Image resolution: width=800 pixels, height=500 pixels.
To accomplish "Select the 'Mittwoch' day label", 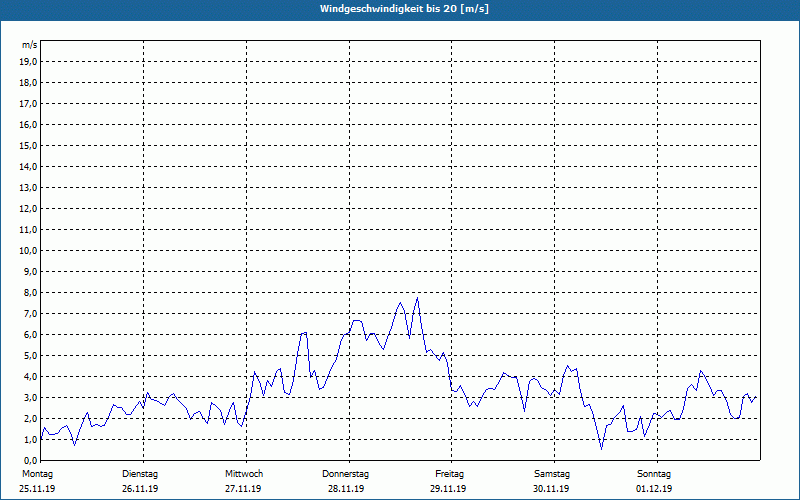I will tap(244, 474).
